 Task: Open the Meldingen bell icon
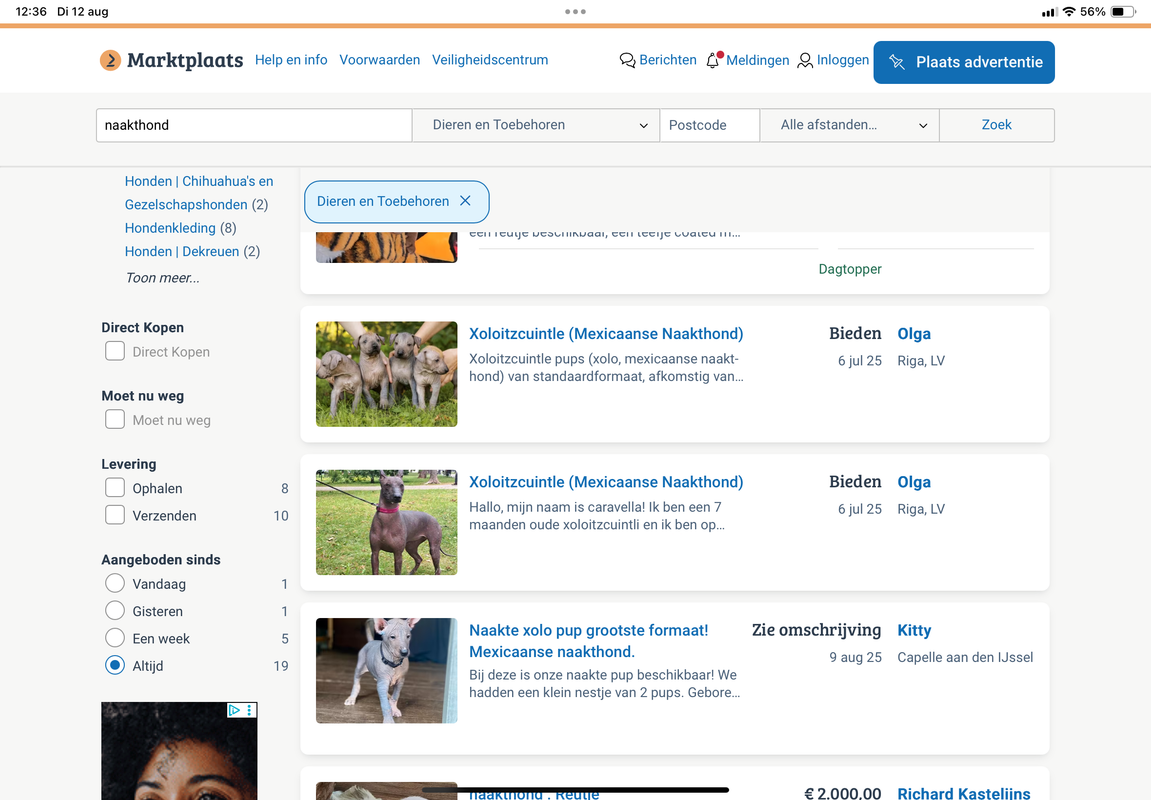click(714, 60)
